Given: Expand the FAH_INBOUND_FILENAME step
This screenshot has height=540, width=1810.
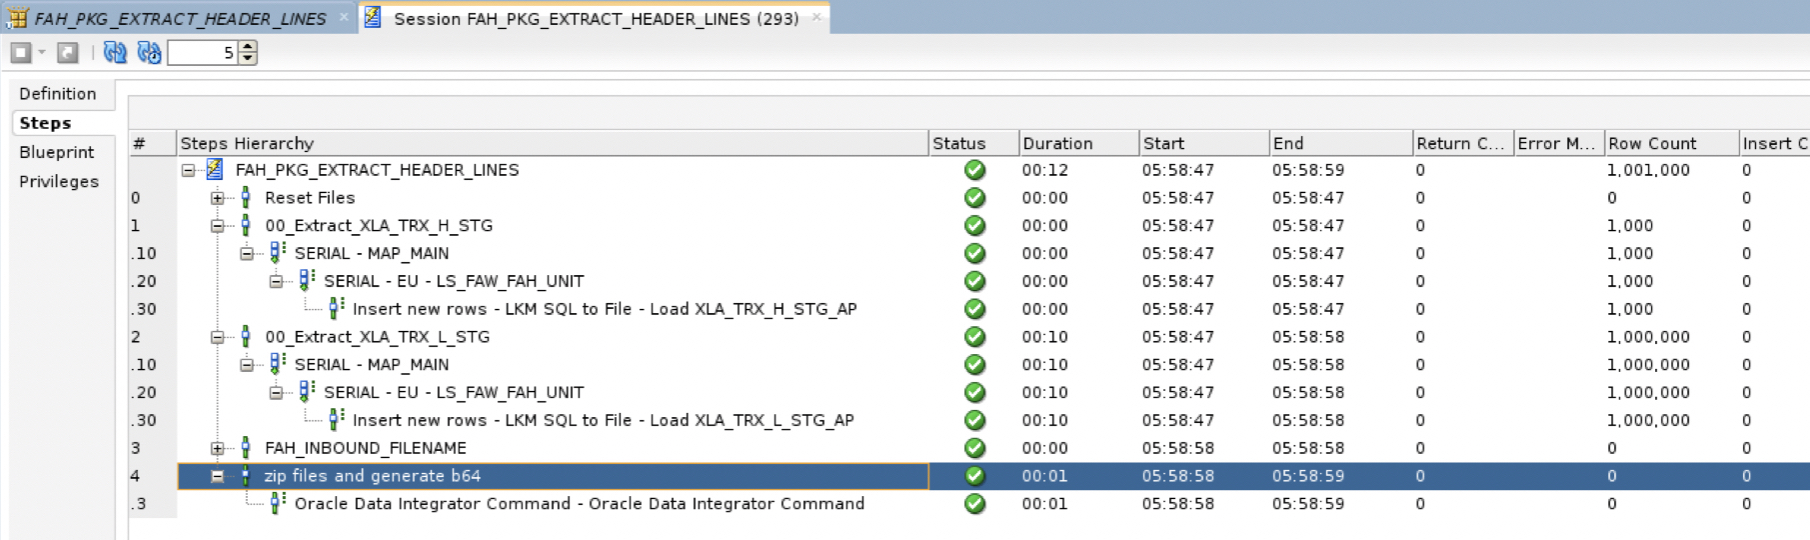Looking at the screenshot, I should [x=217, y=448].
